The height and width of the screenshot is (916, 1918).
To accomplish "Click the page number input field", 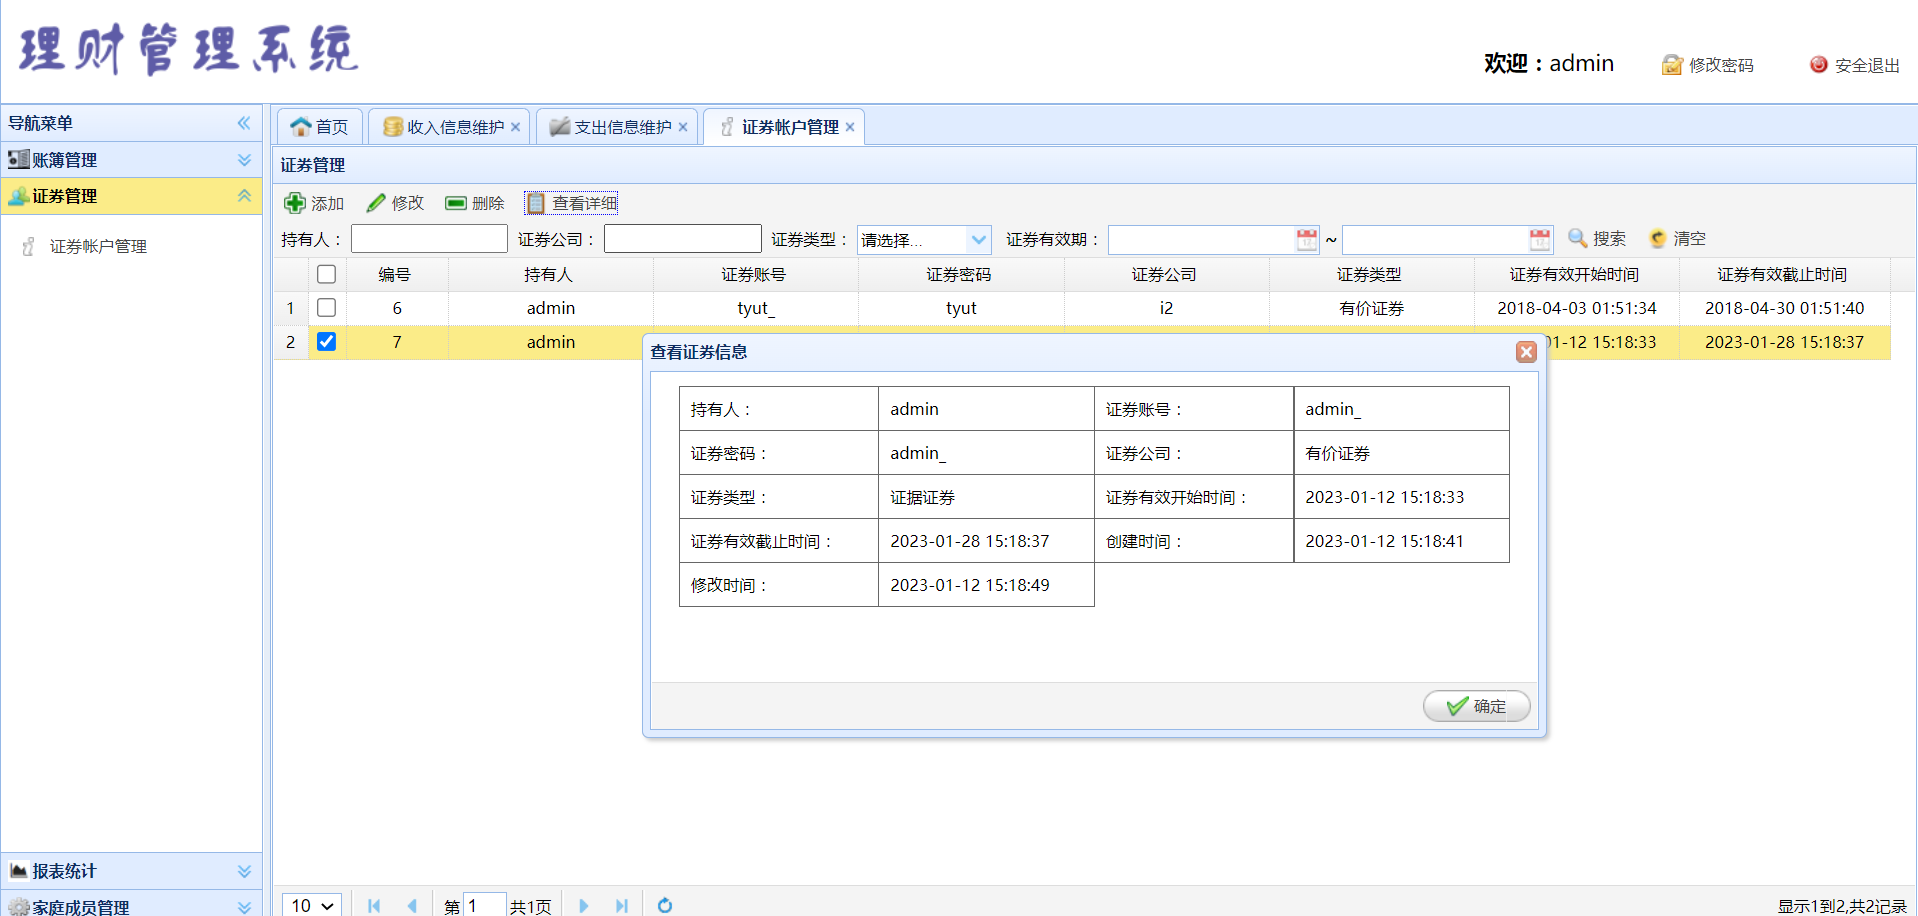I will [x=485, y=905].
